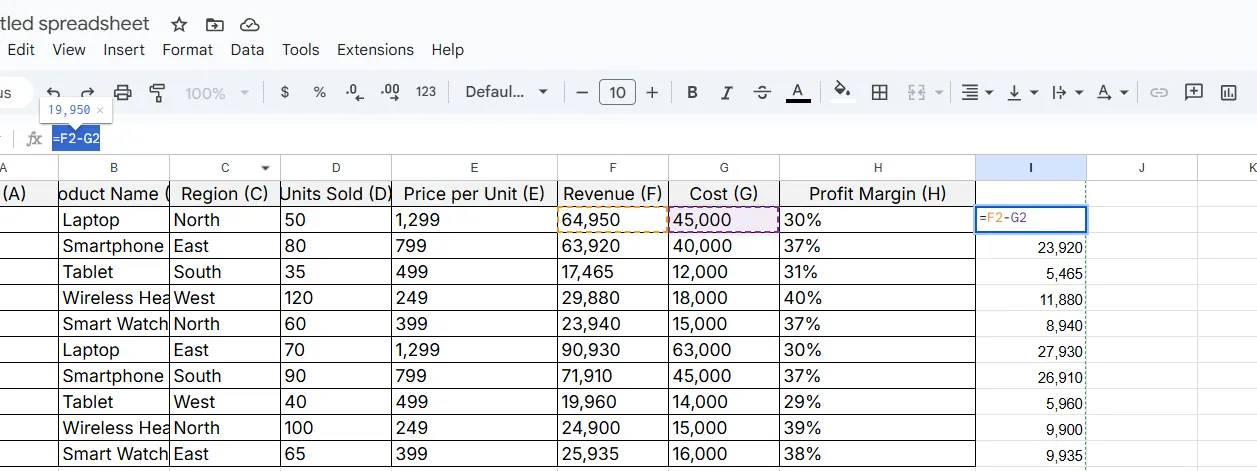Toggle strikethrough formatting
Viewport: 1257px width, 471px height.
(x=762, y=93)
